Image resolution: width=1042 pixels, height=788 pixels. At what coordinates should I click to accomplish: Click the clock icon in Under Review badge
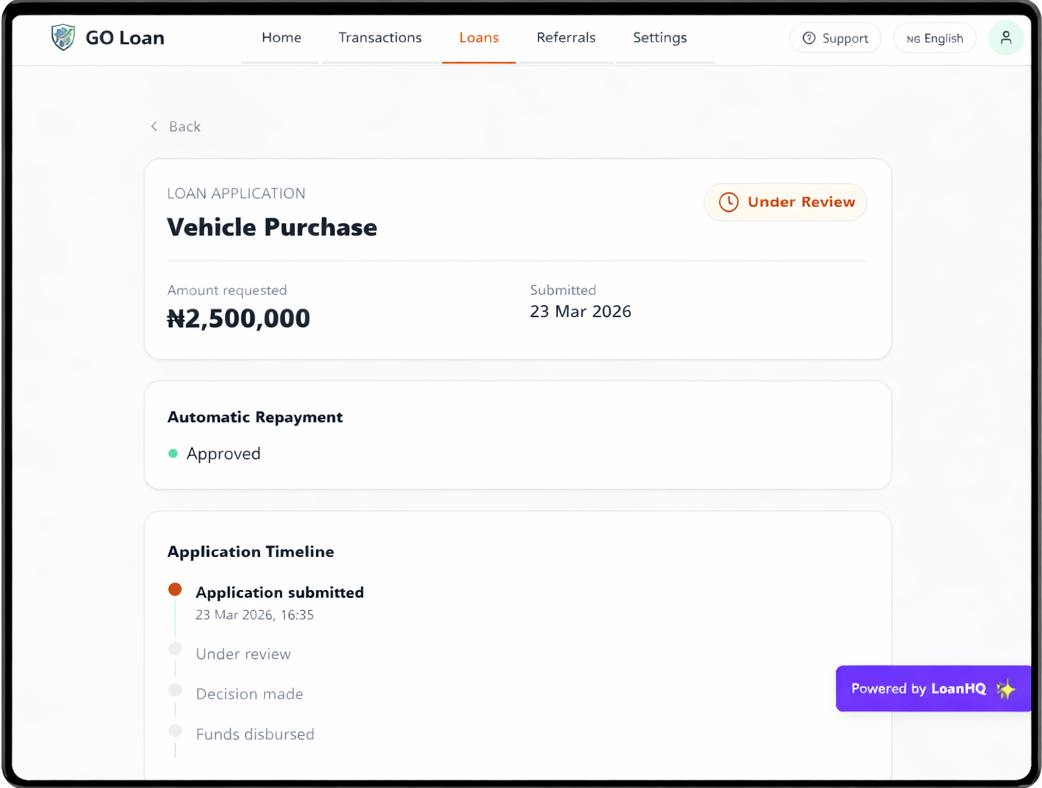click(728, 202)
